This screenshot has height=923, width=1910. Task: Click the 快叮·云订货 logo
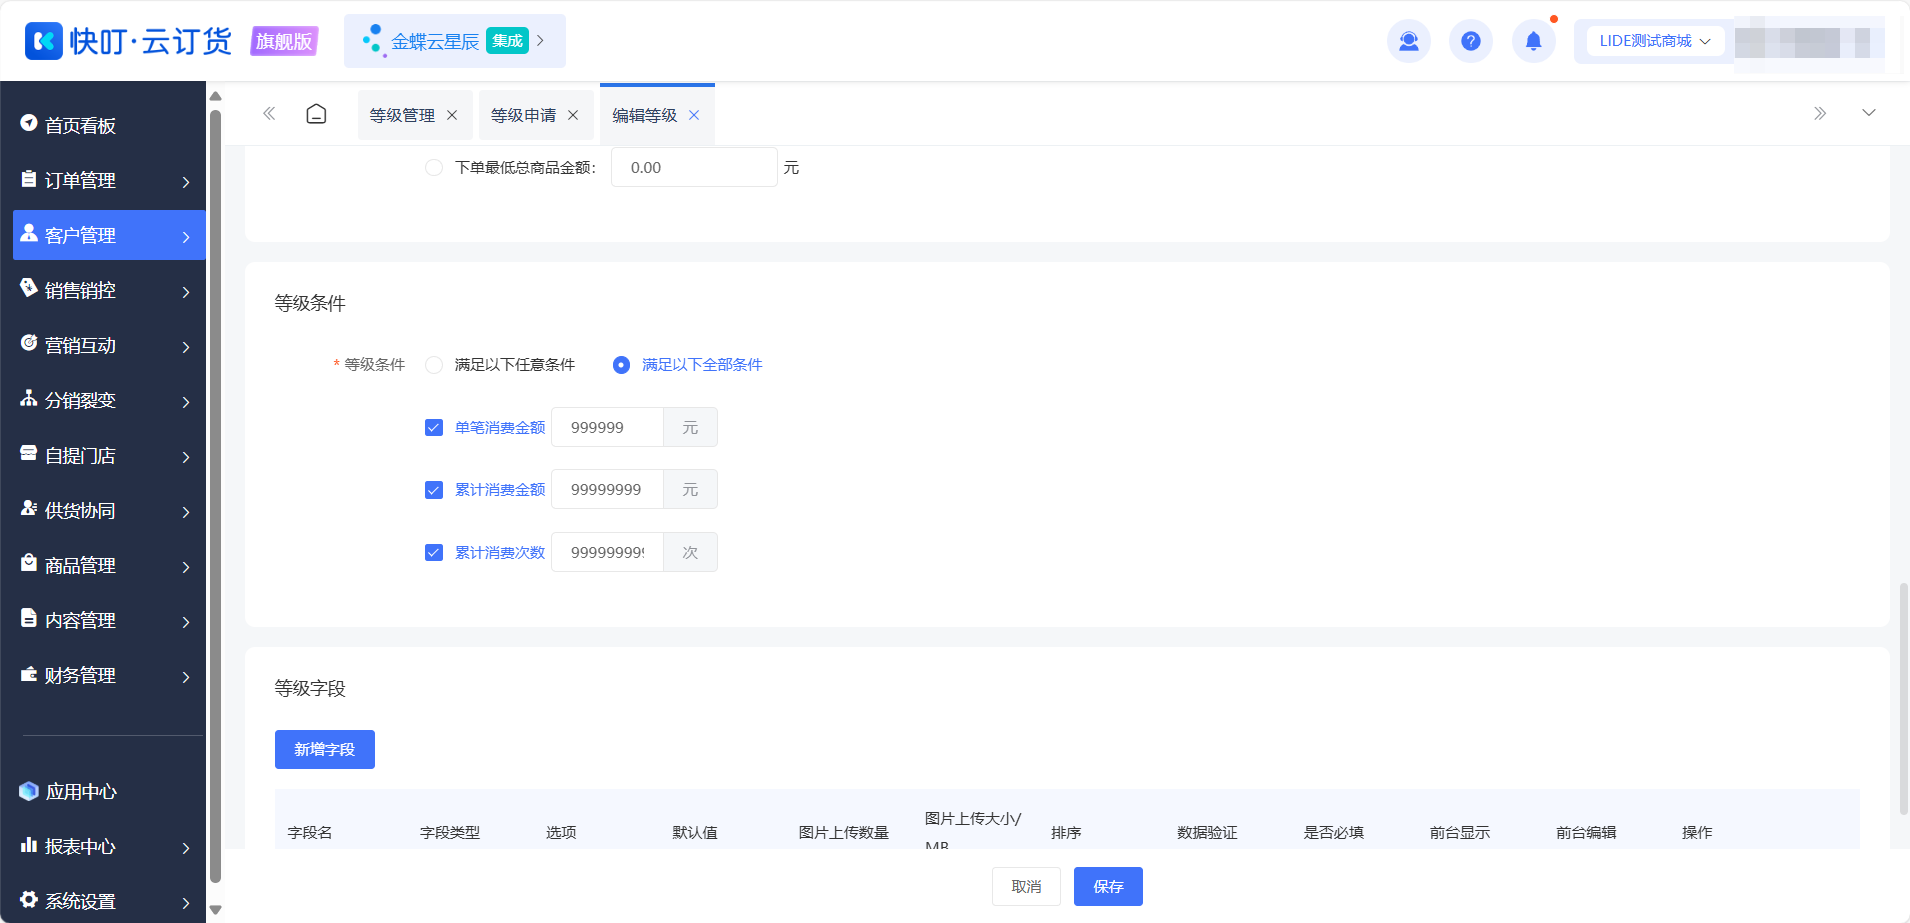pyautogui.click(x=128, y=41)
